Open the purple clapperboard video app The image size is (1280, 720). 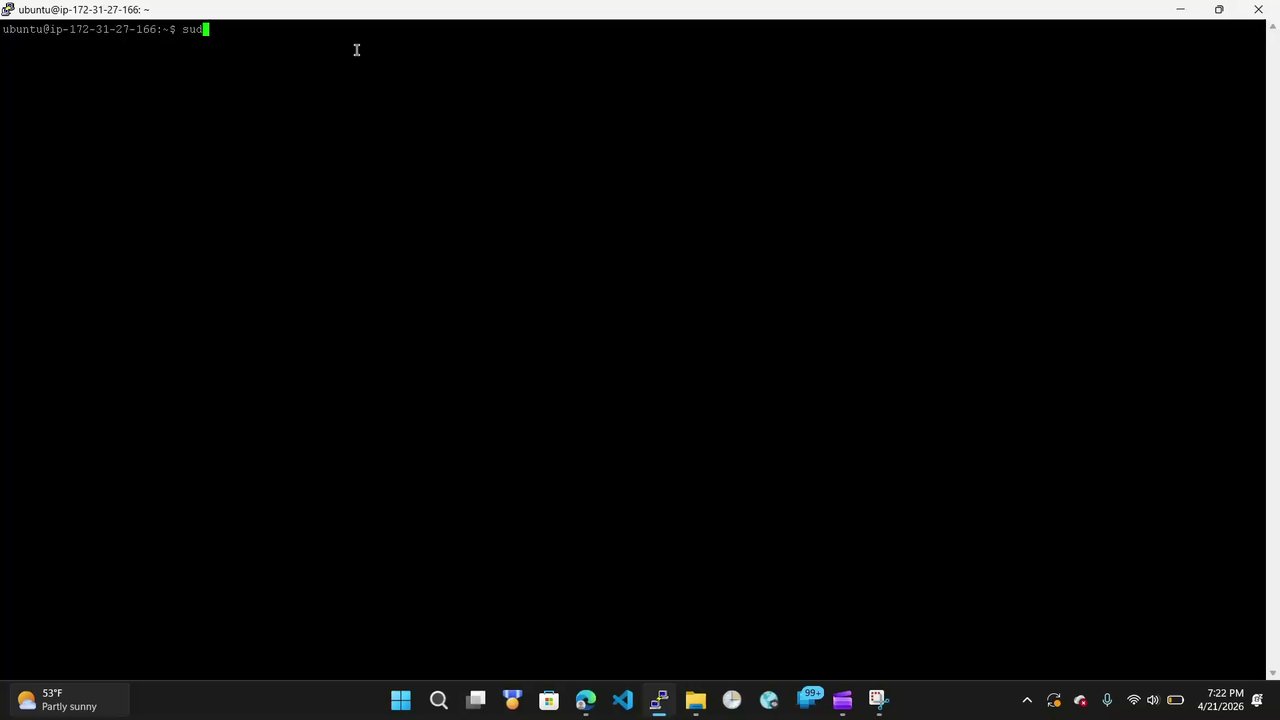pos(842,700)
